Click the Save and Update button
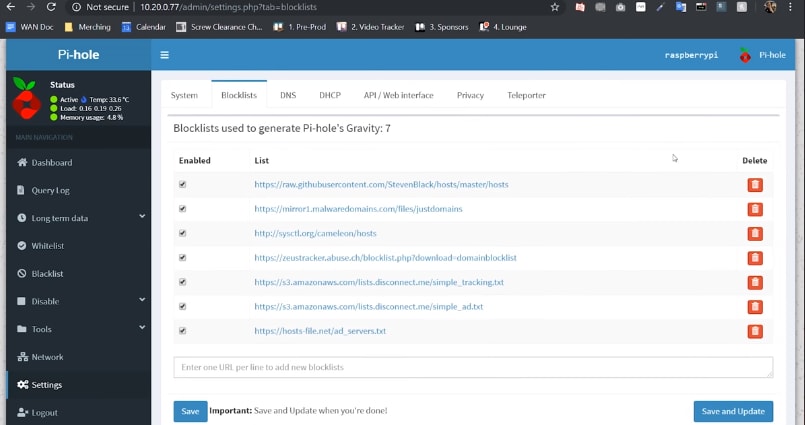 click(733, 411)
